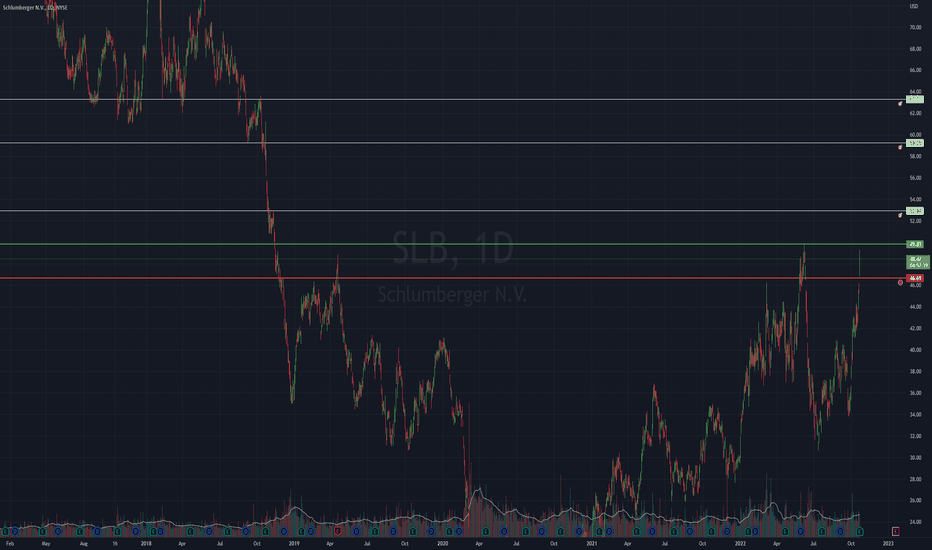The width and height of the screenshot is (932, 550).
Task: Click the red circle icon on the 46.69 line
Action: (900, 282)
